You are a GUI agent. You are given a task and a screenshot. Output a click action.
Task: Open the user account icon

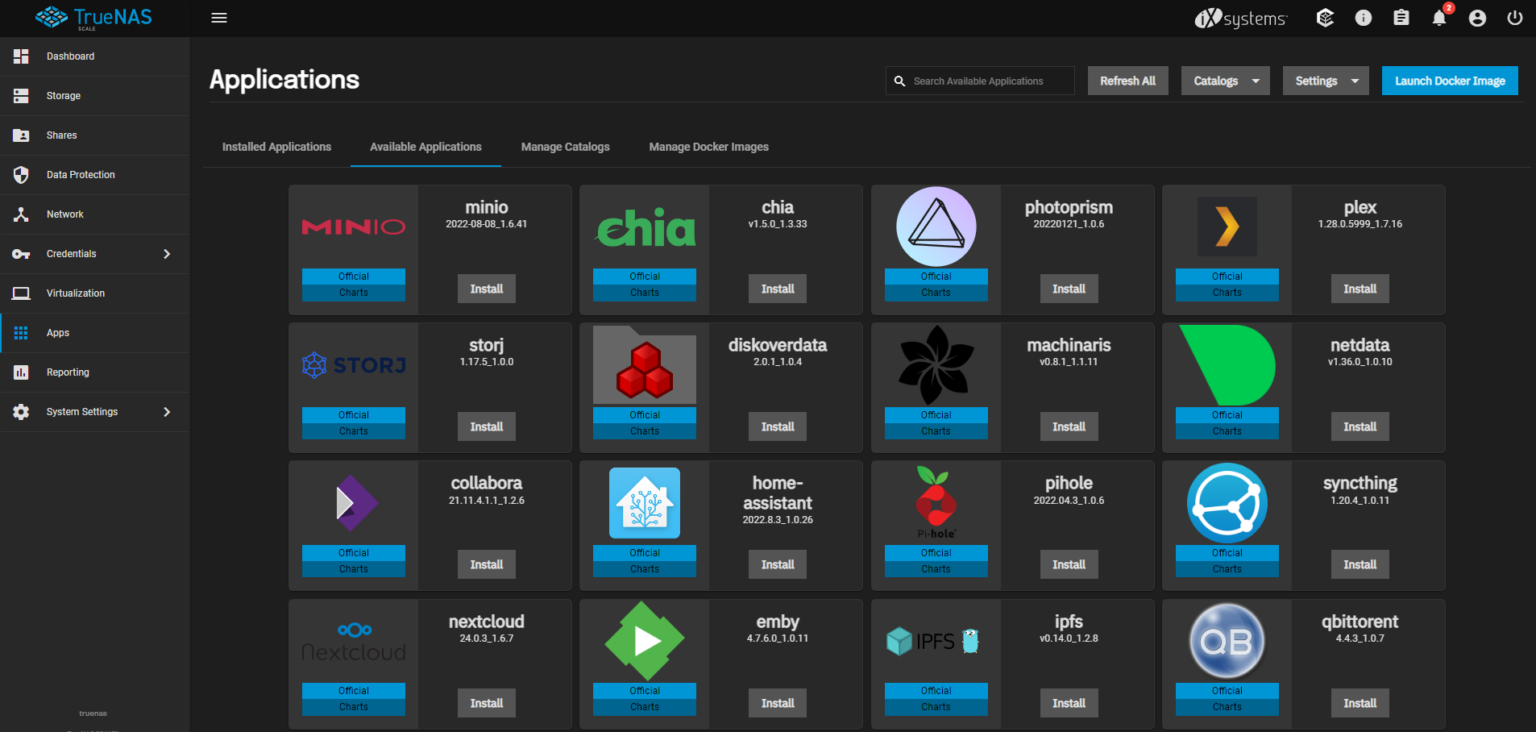click(x=1477, y=18)
